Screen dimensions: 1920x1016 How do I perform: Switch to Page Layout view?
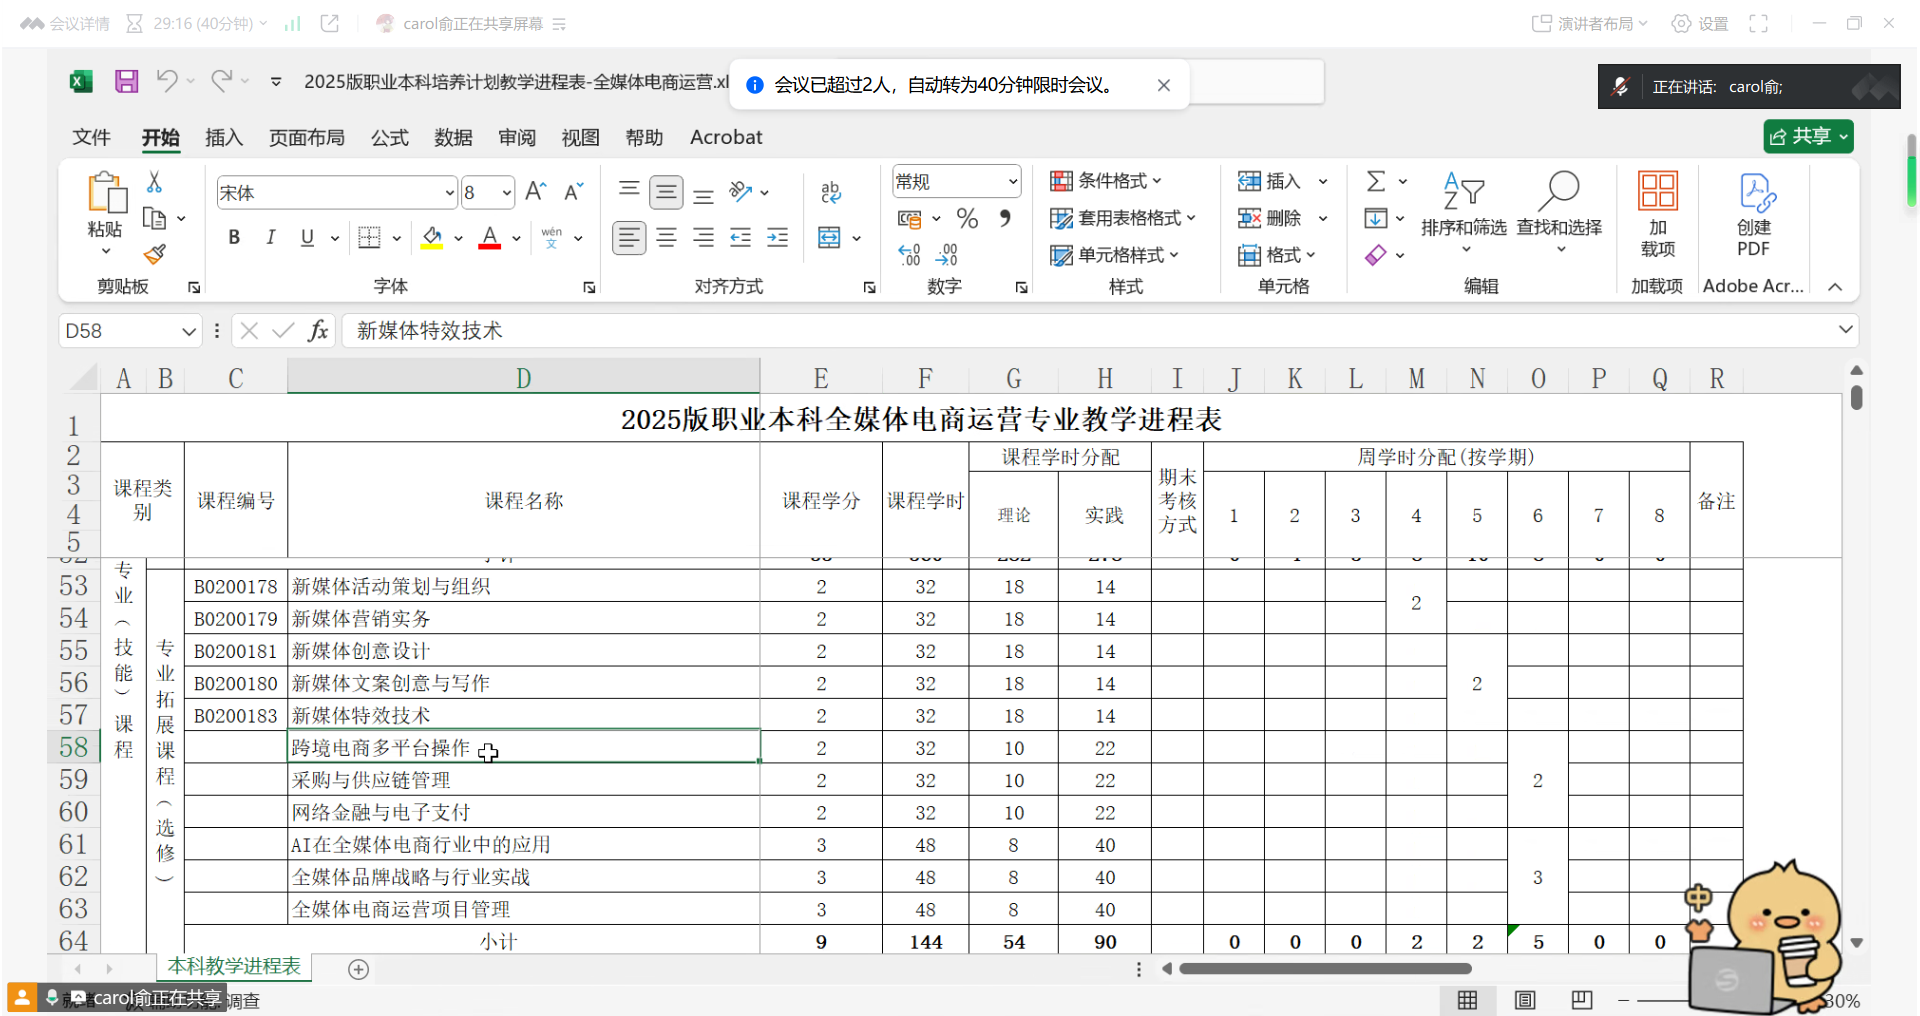(x=1524, y=1000)
